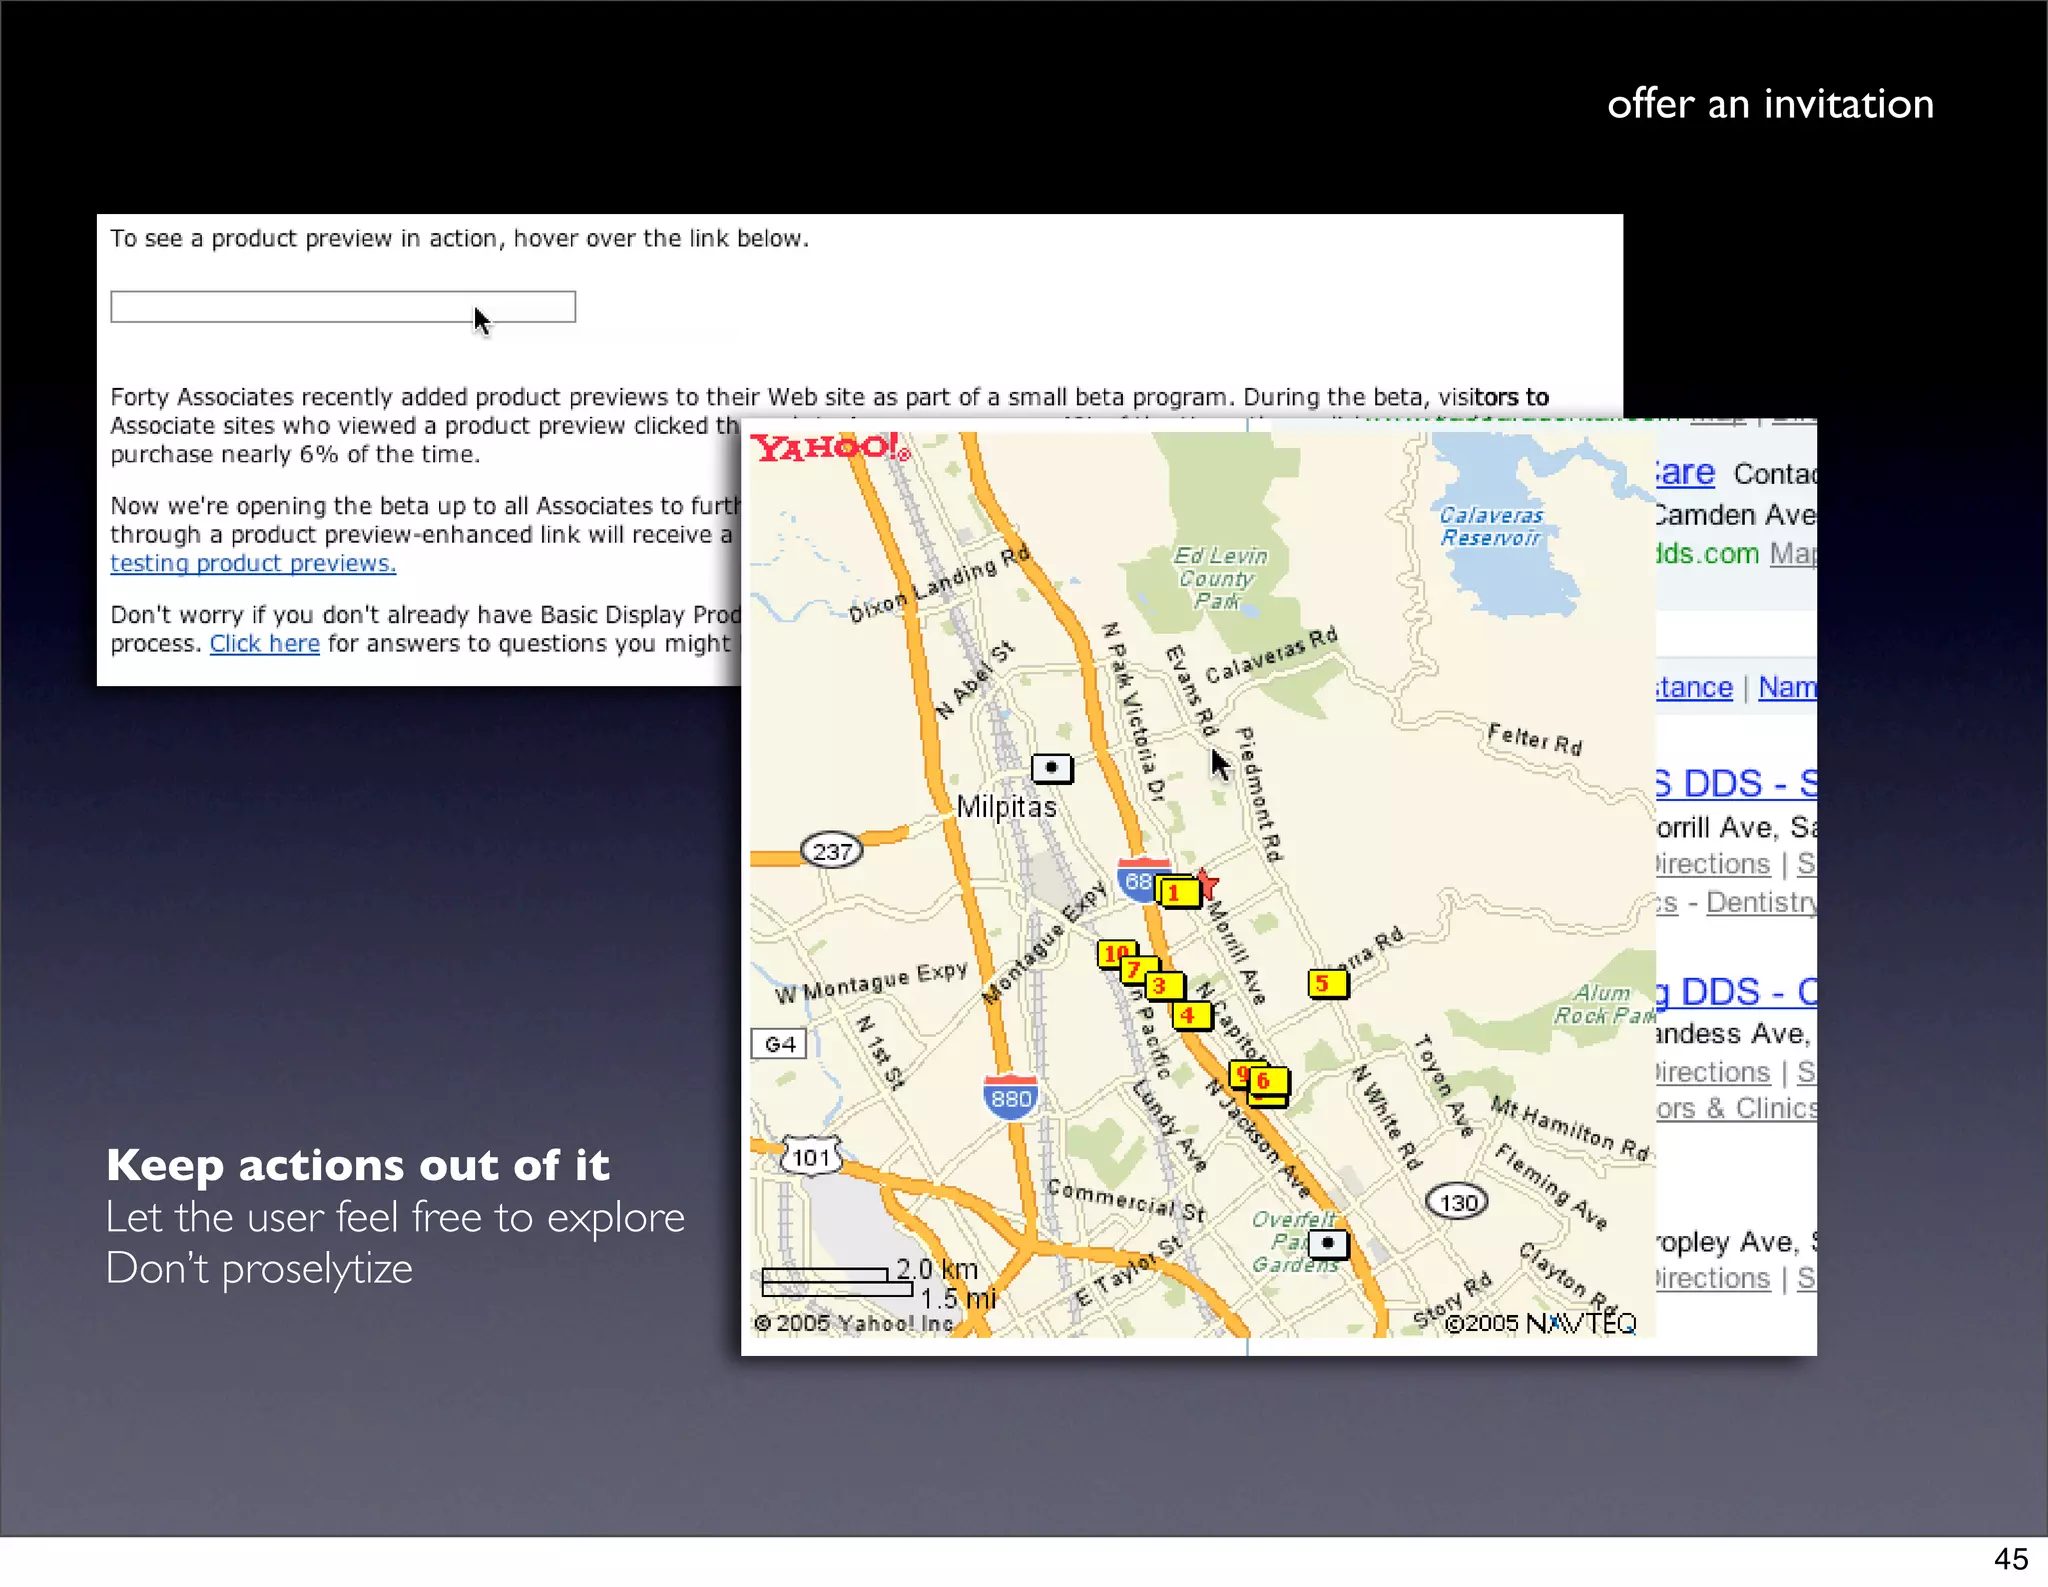Select map marker number 10

tap(1111, 953)
